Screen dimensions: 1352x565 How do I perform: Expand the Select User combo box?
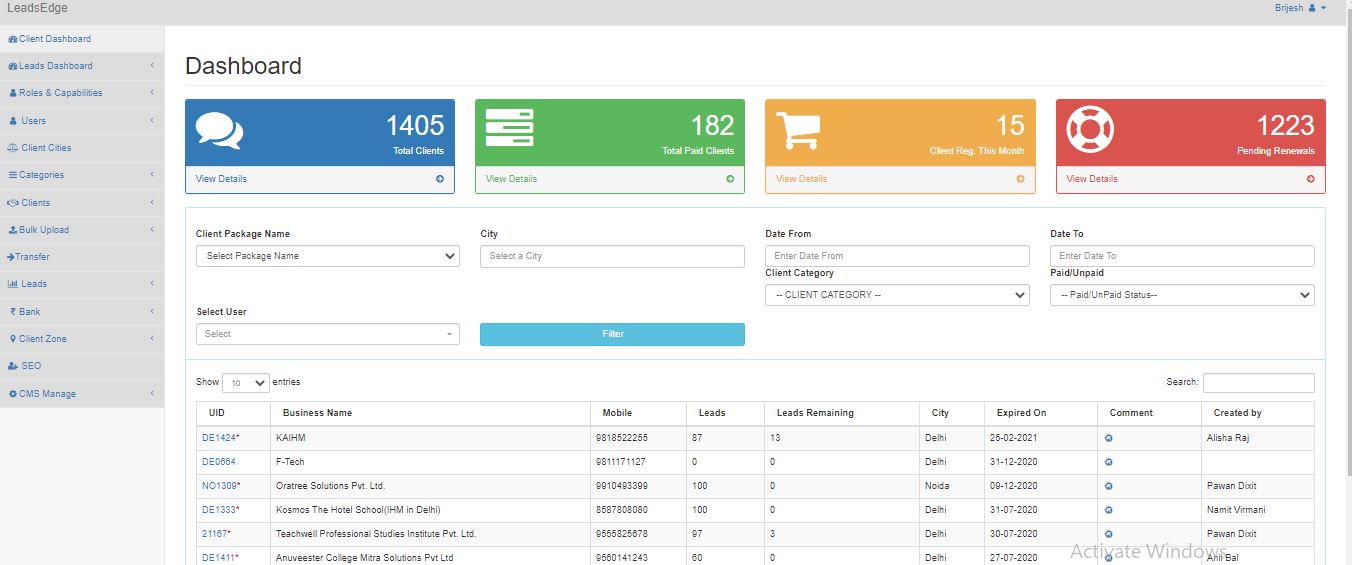(x=328, y=334)
